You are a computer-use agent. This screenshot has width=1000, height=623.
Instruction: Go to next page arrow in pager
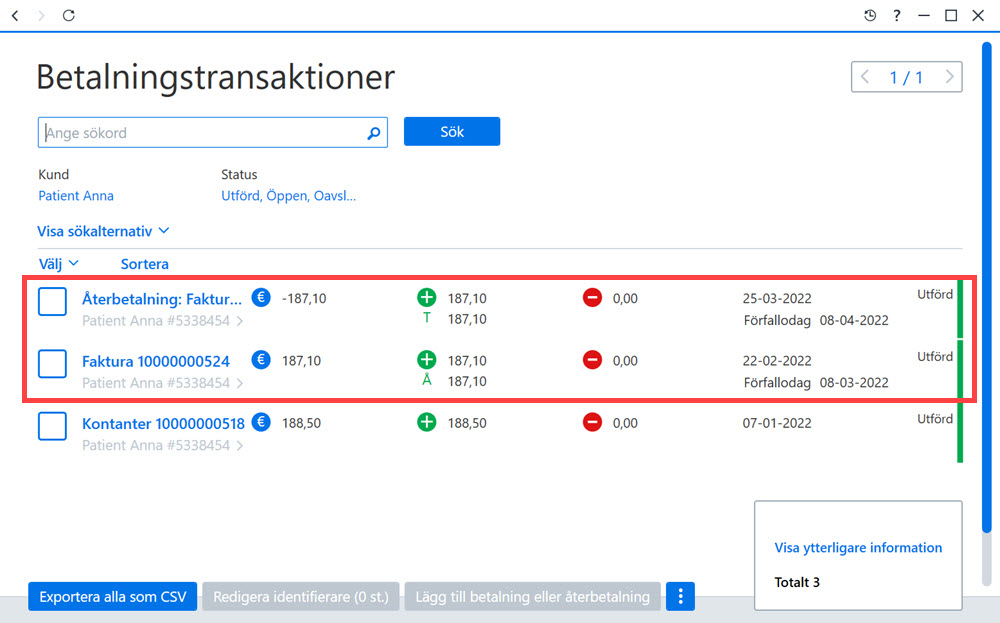[x=949, y=77]
